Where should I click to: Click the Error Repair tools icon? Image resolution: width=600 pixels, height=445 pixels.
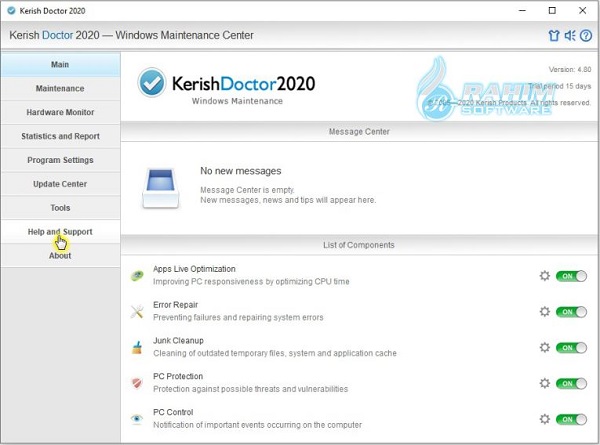(137, 311)
